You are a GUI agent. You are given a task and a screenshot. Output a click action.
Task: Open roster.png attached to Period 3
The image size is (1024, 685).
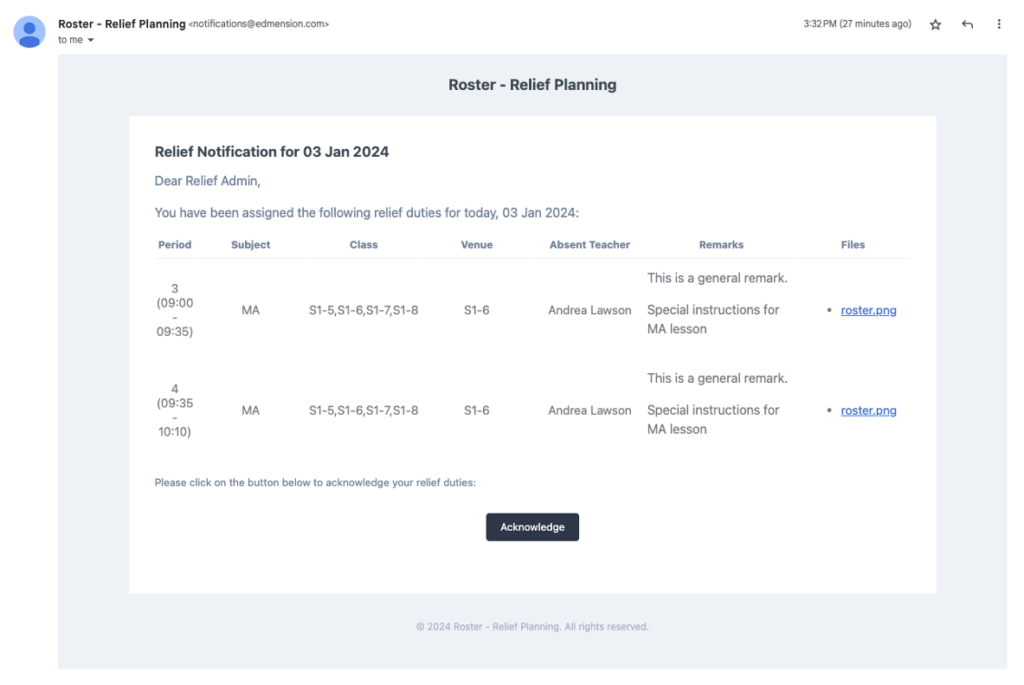868,310
